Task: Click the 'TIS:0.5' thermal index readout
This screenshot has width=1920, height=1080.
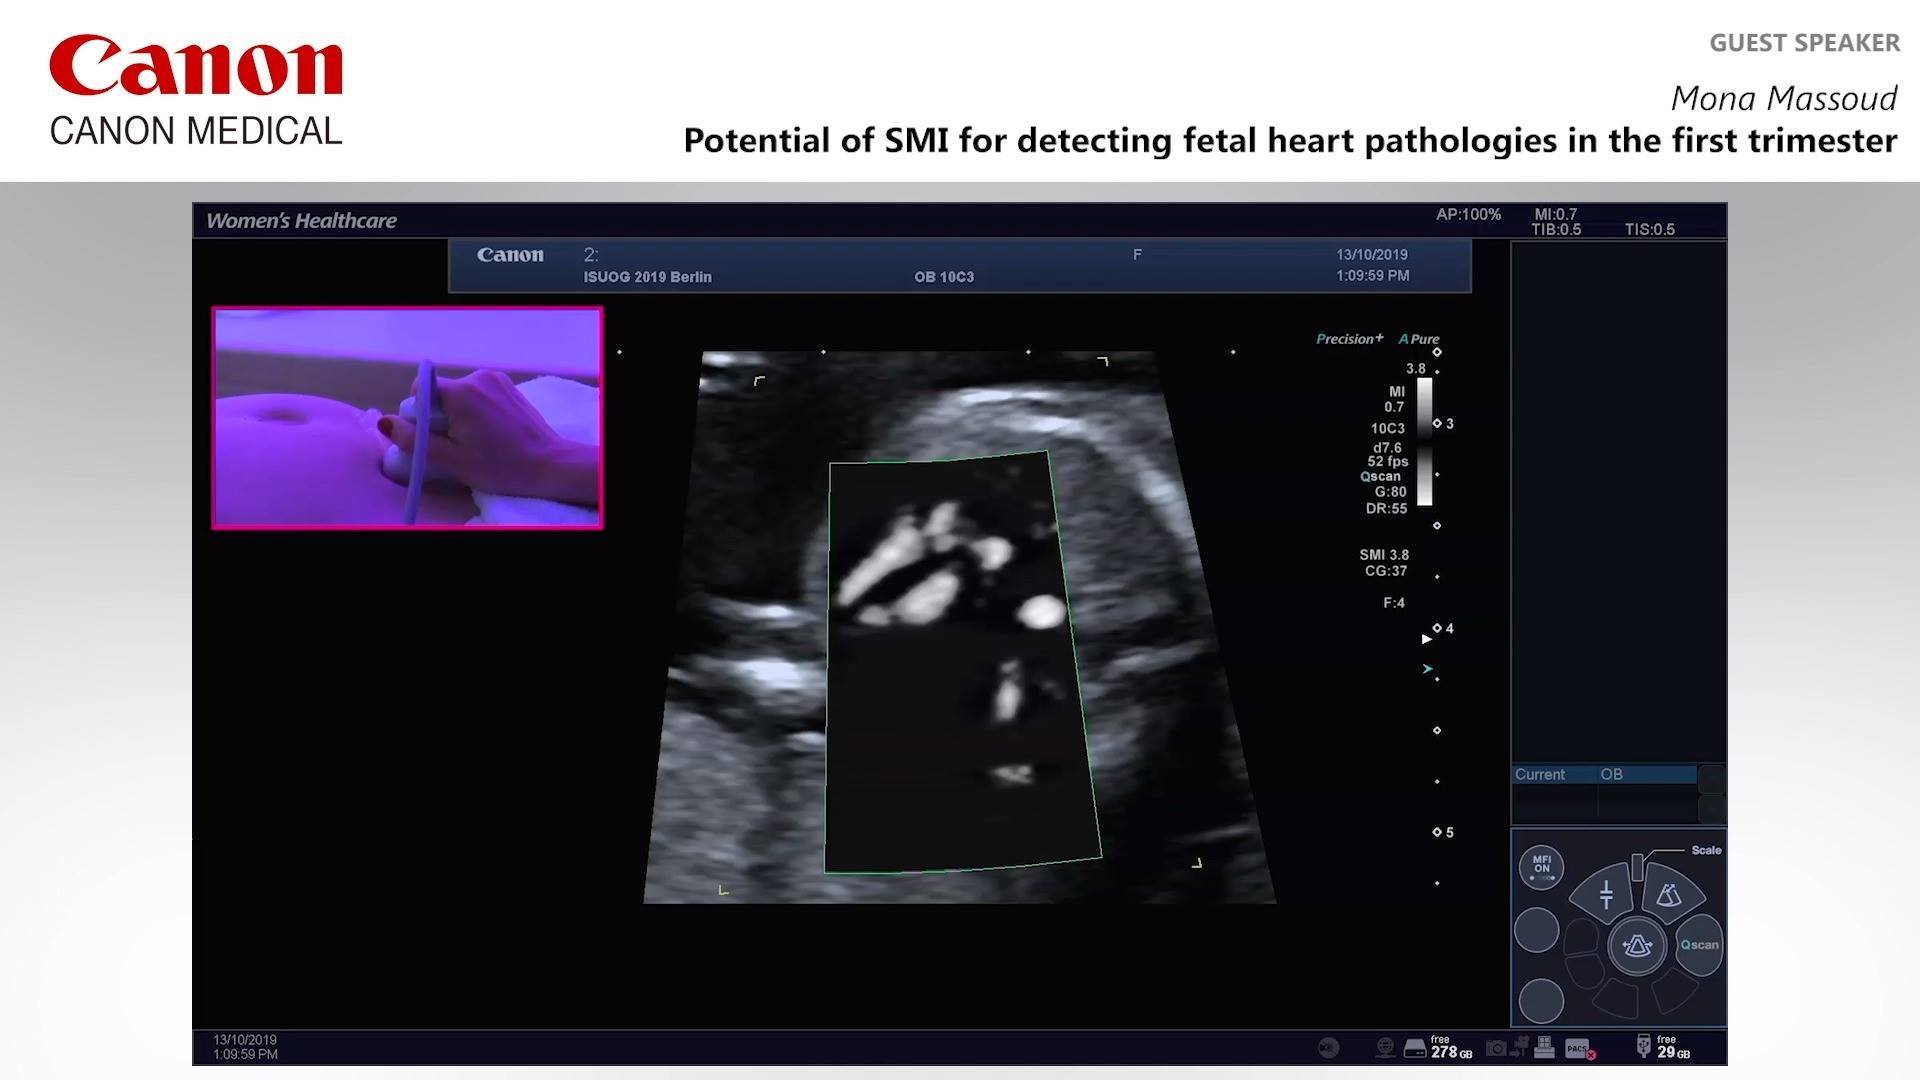Action: [x=1650, y=230]
